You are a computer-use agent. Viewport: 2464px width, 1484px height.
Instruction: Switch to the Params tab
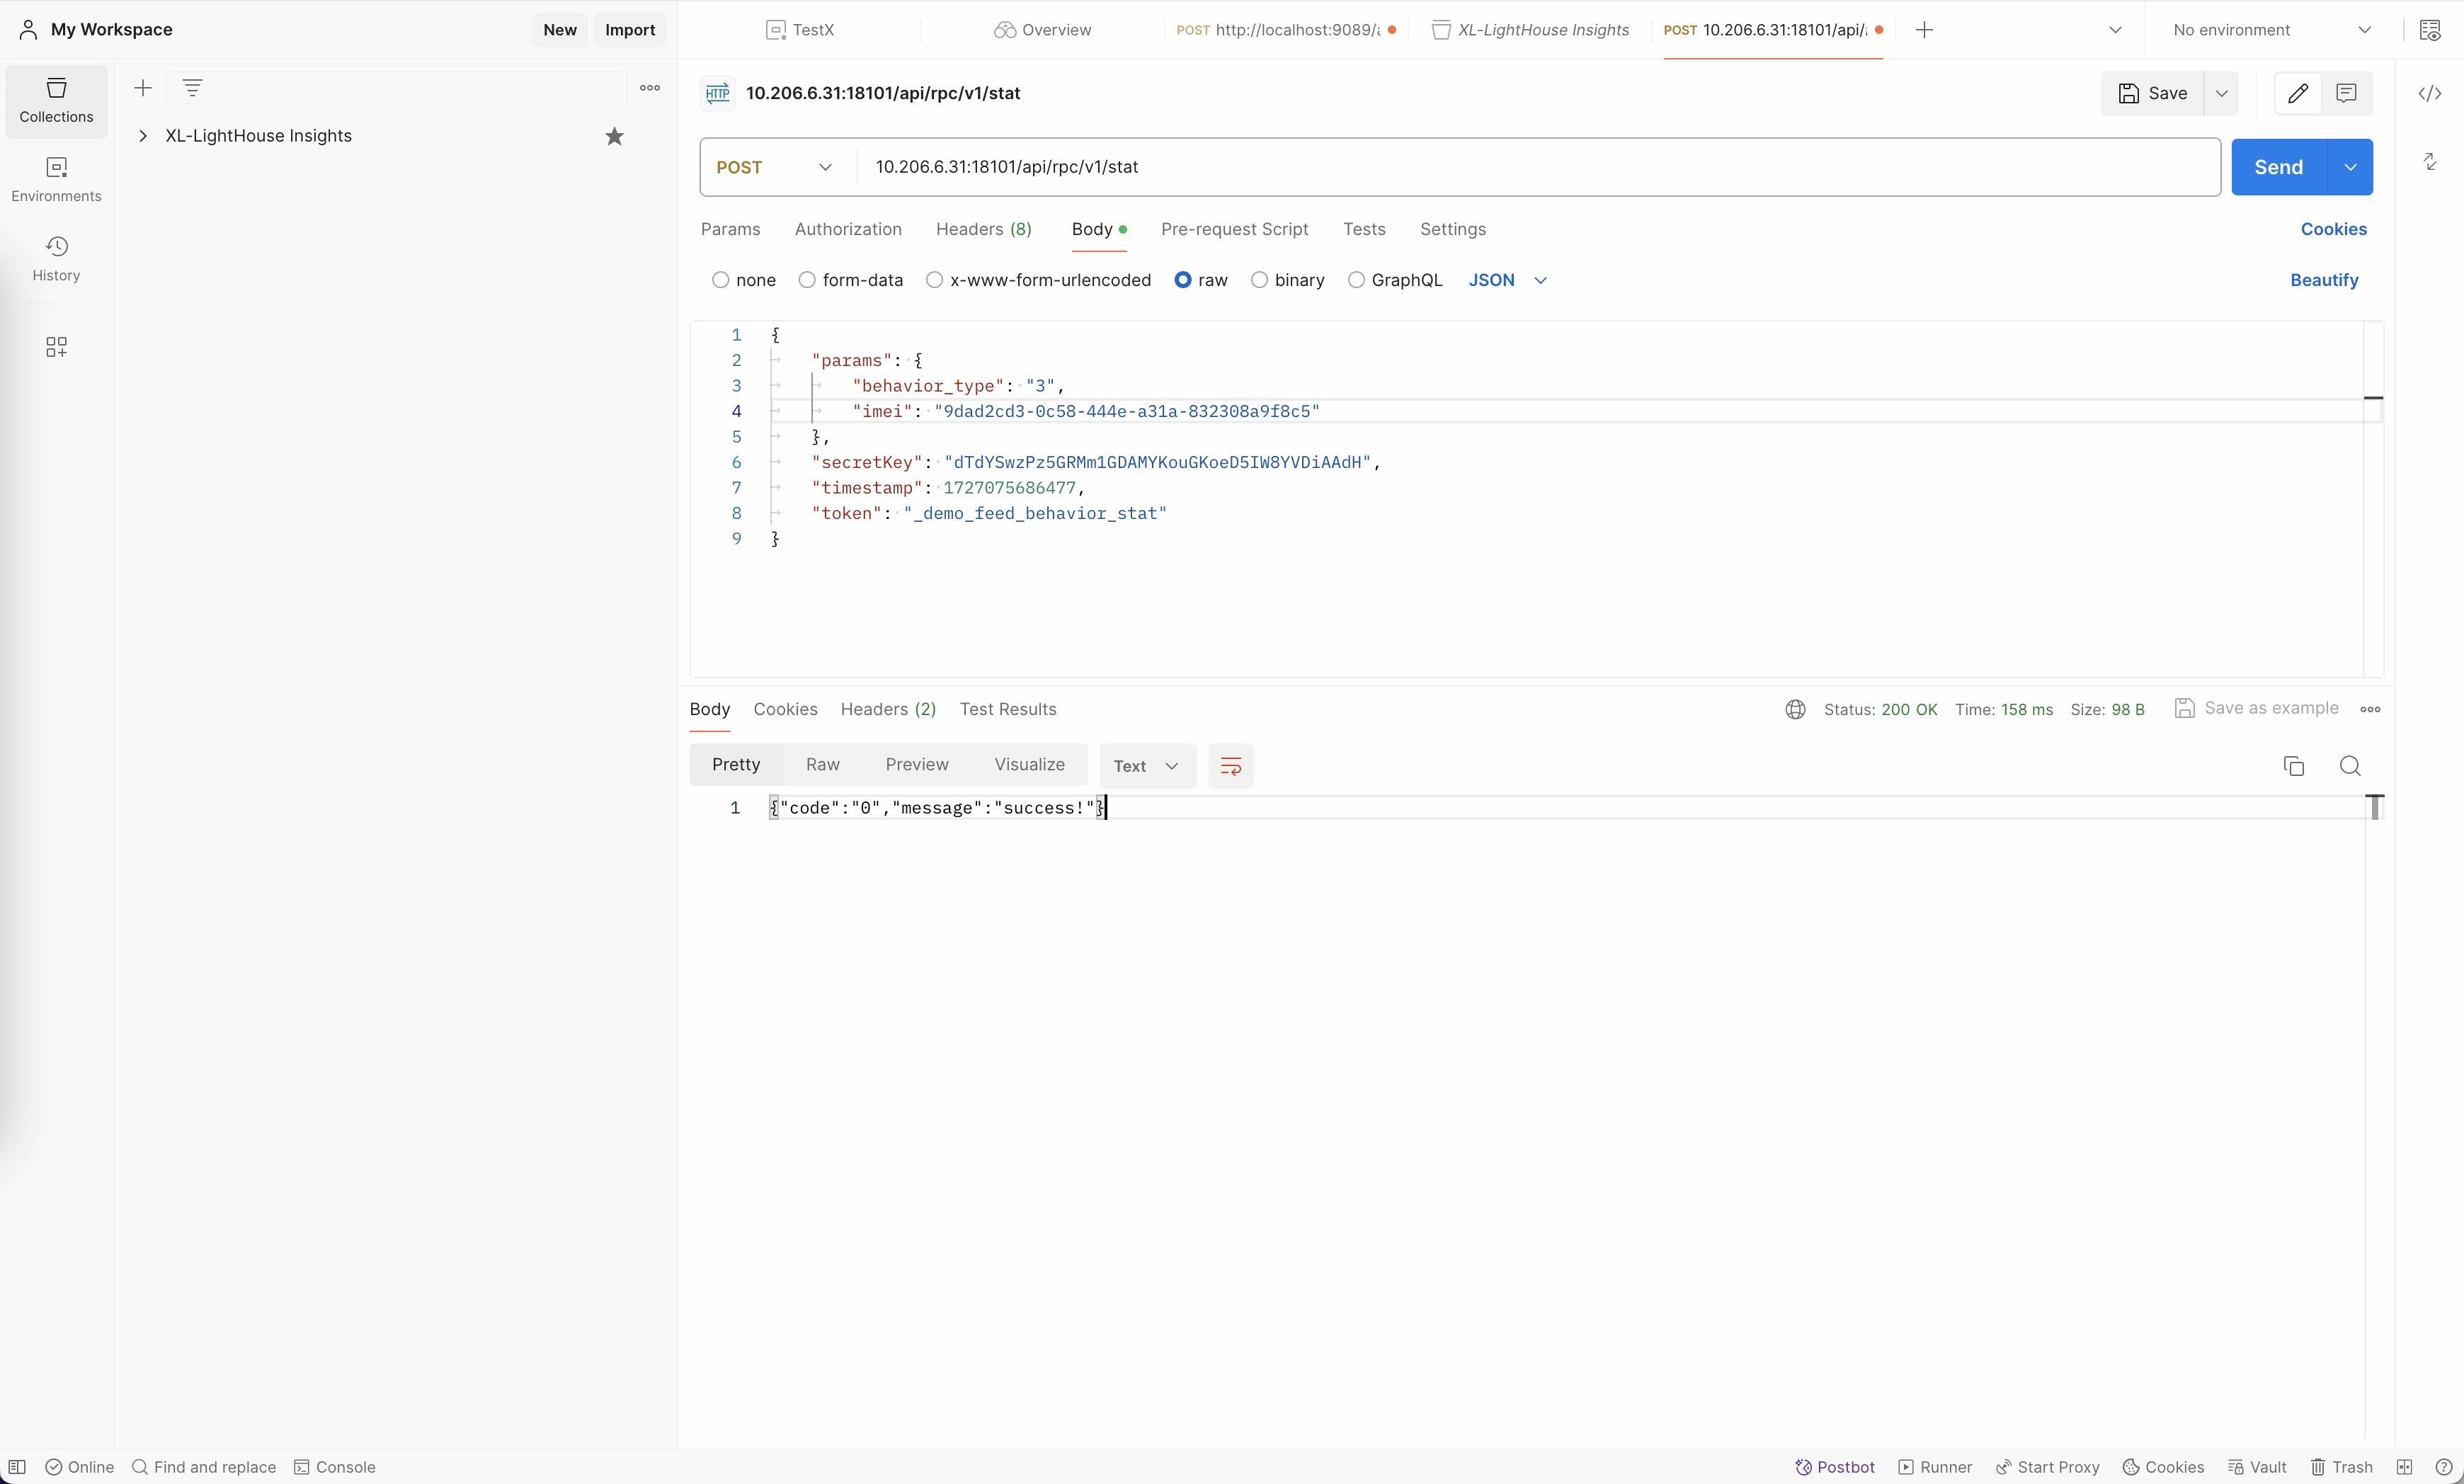(x=730, y=229)
